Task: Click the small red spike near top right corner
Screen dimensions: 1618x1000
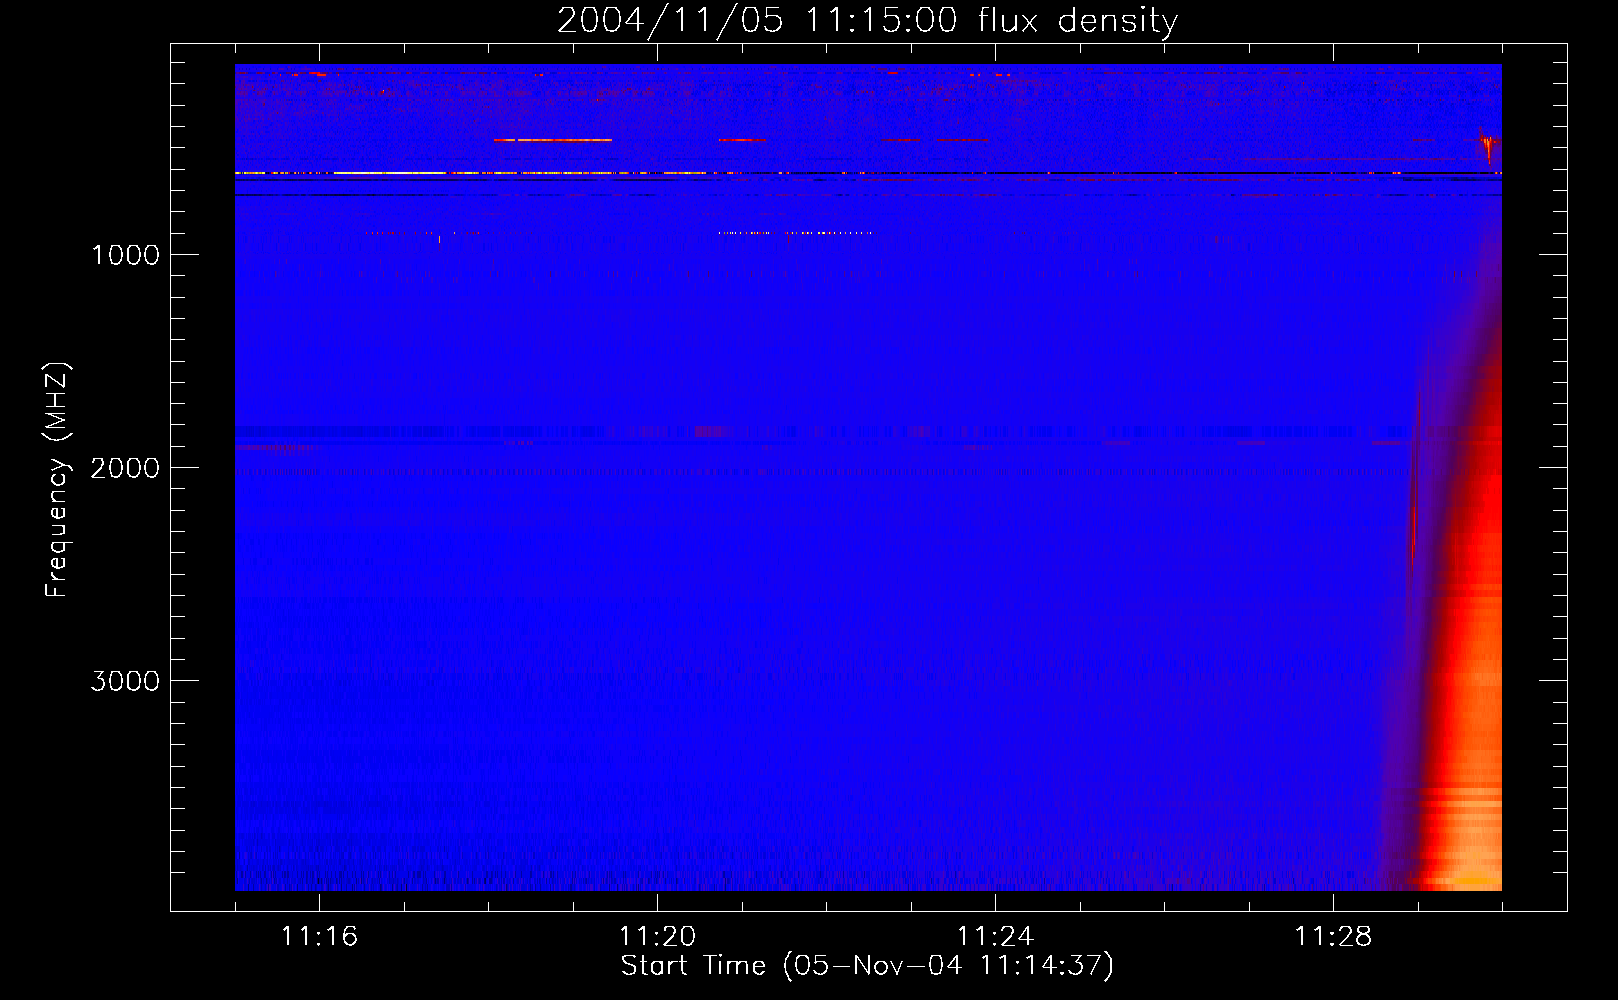Action: pos(1488,145)
